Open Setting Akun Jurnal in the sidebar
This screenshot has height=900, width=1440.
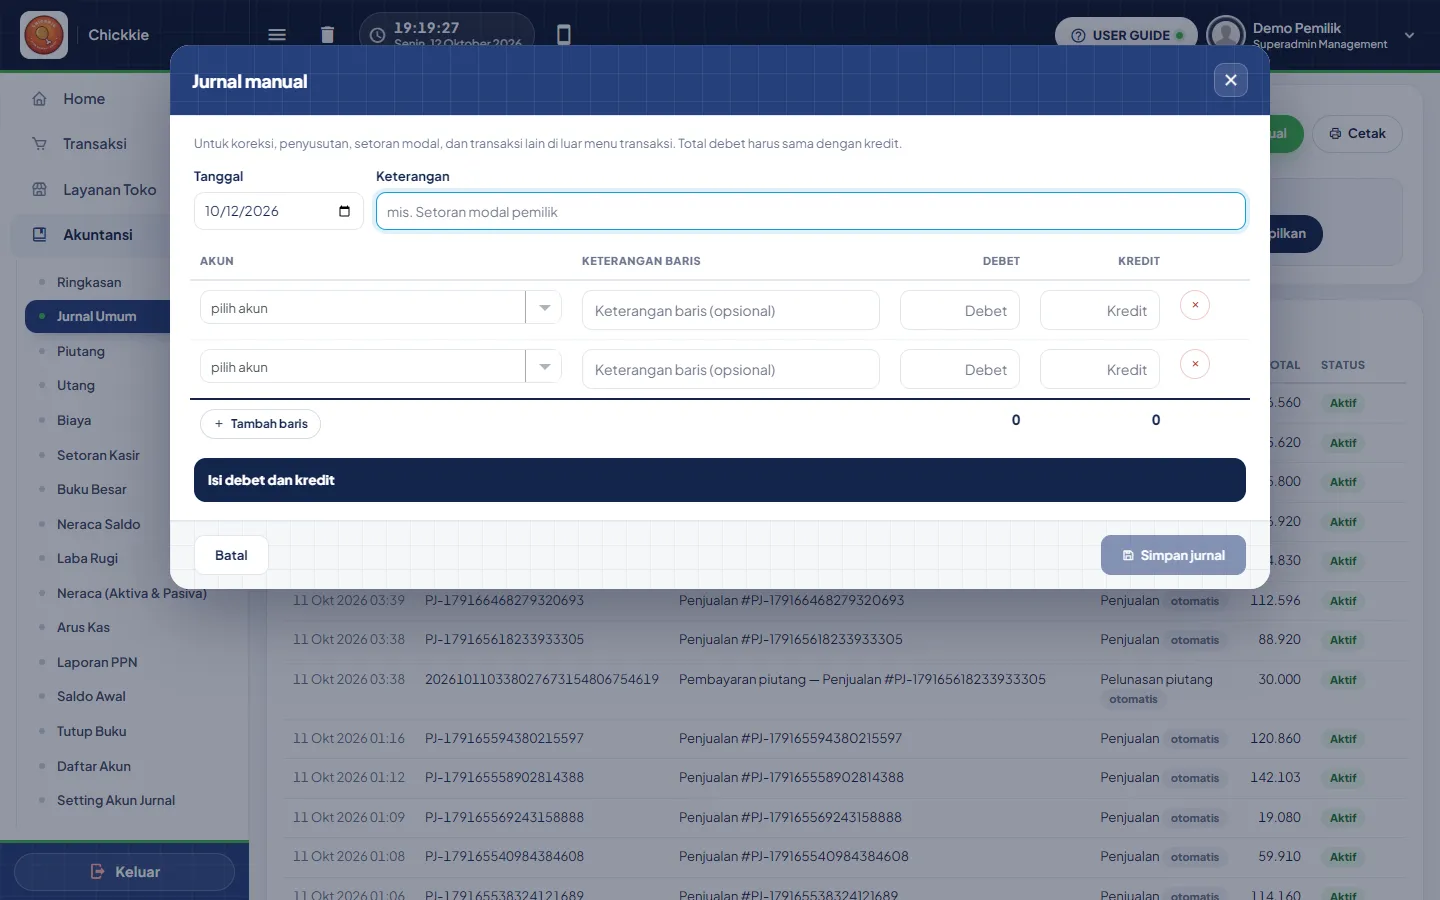(116, 800)
